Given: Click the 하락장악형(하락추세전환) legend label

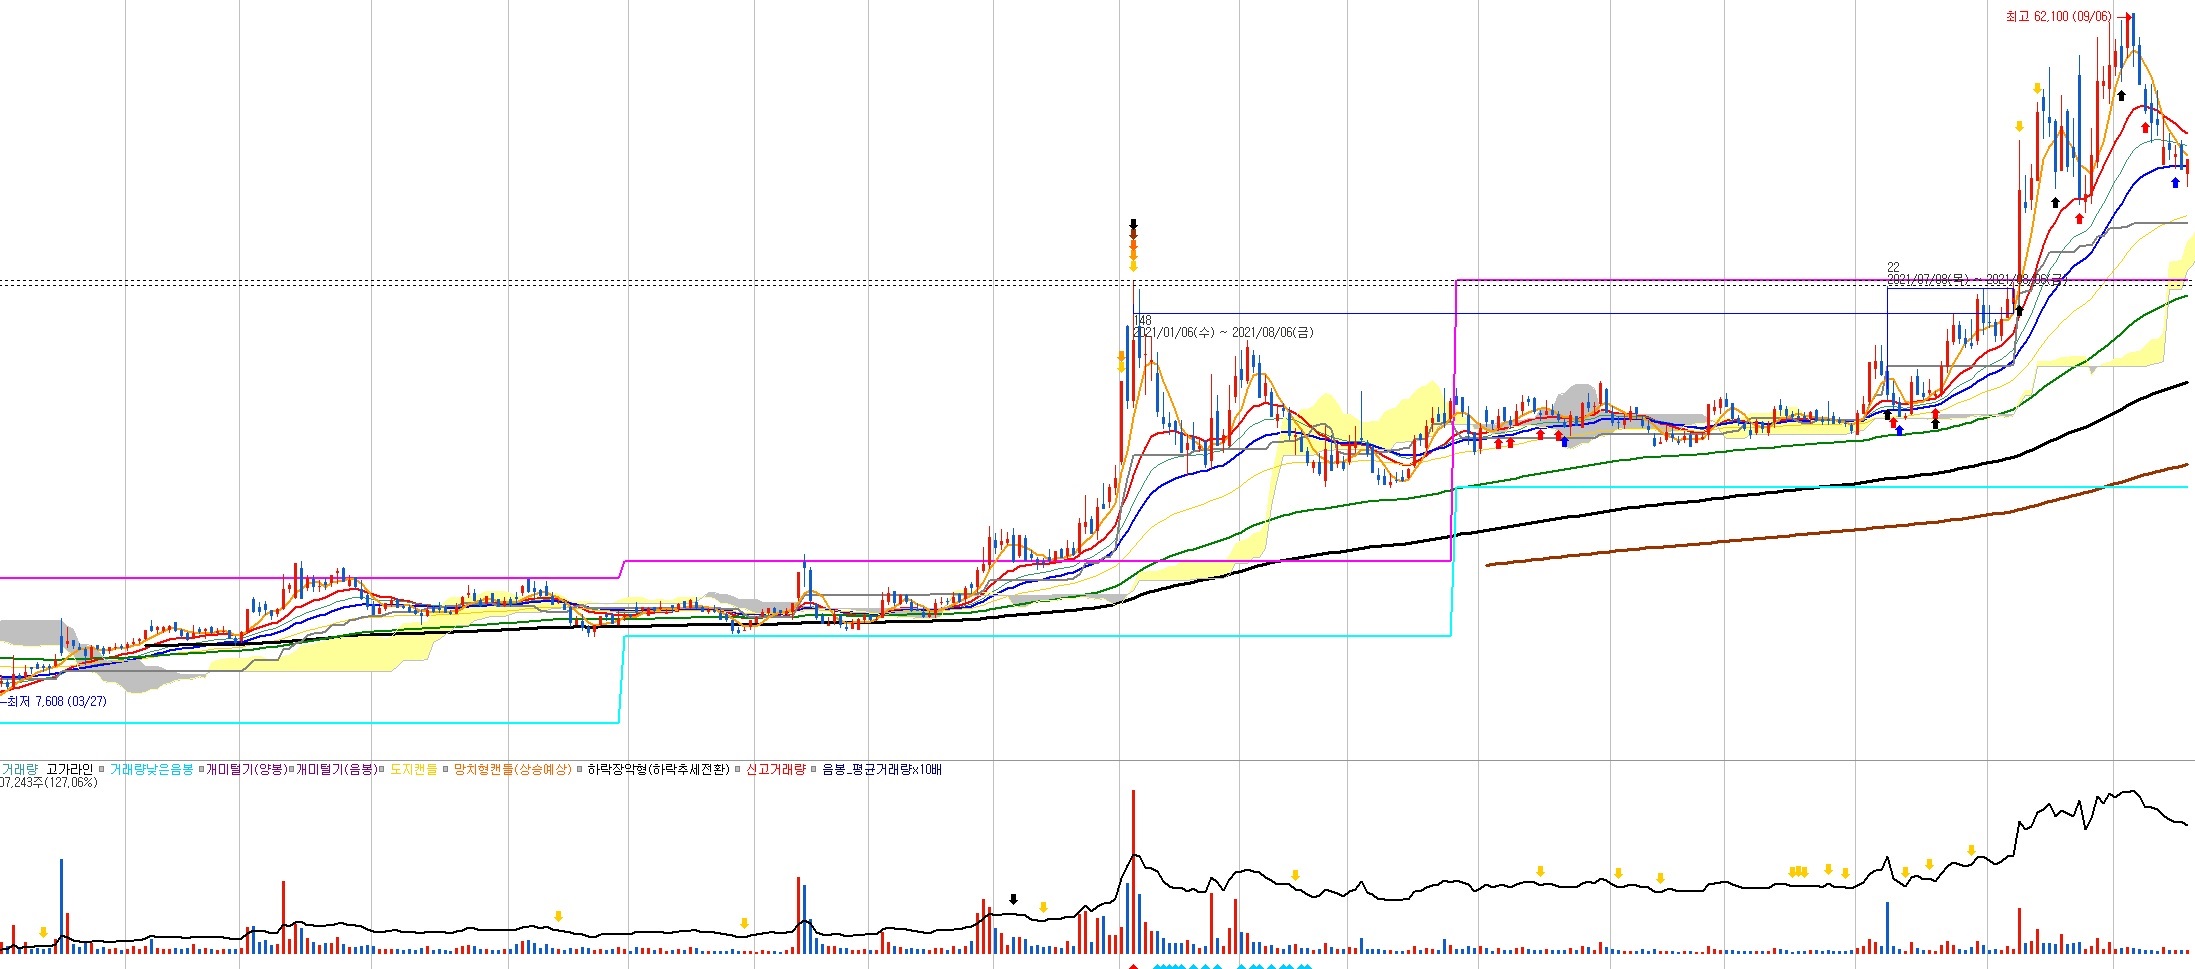Looking at the screenshot, I should pyautogui.click(x=658, y=770).
